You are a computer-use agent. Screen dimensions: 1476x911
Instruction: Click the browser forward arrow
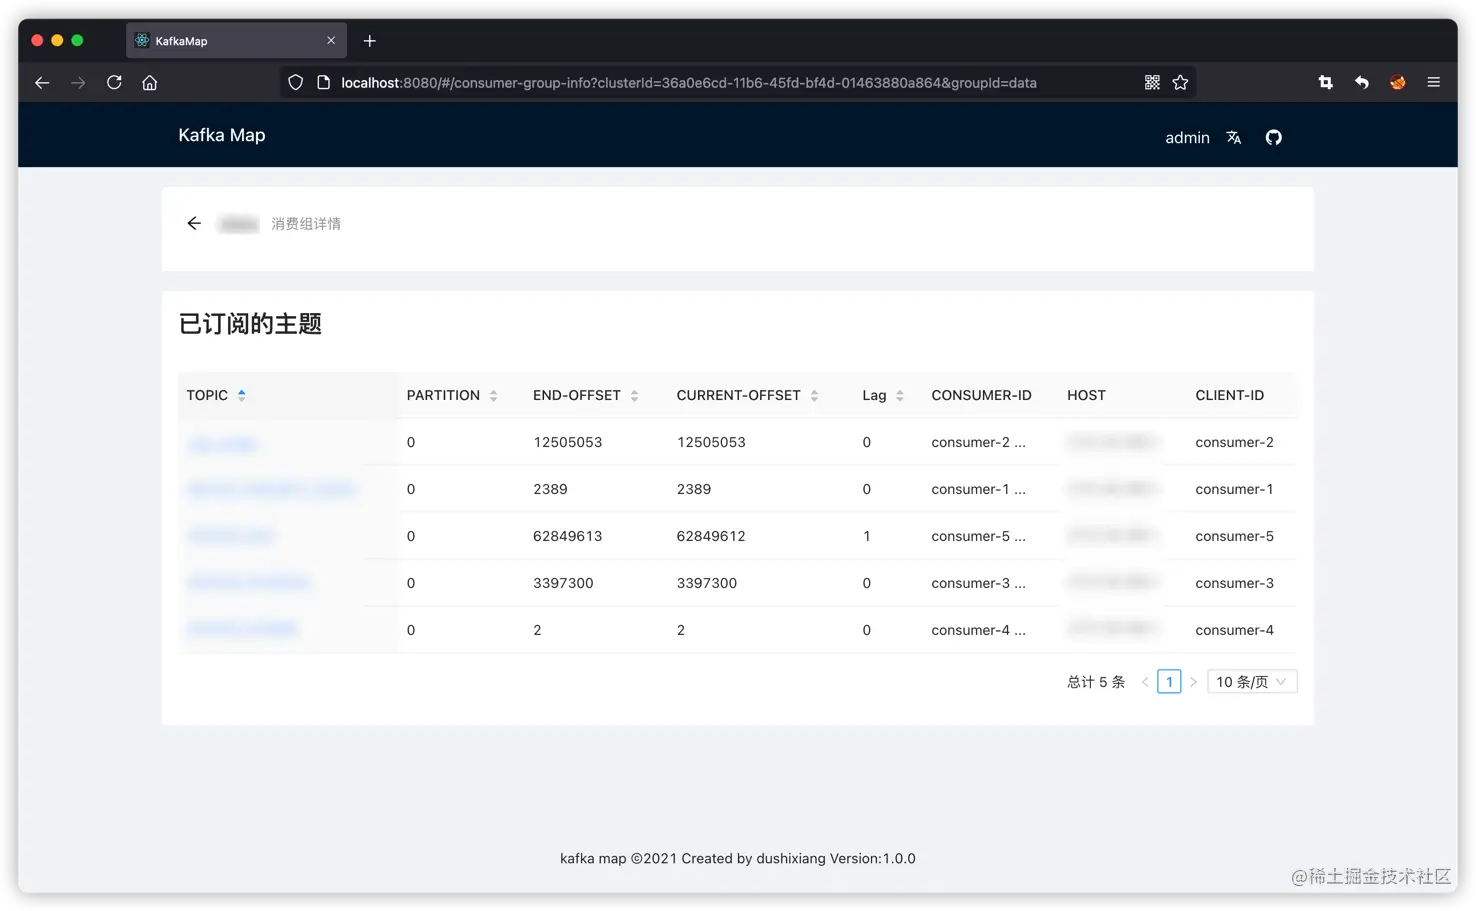[x=78, y=83]
